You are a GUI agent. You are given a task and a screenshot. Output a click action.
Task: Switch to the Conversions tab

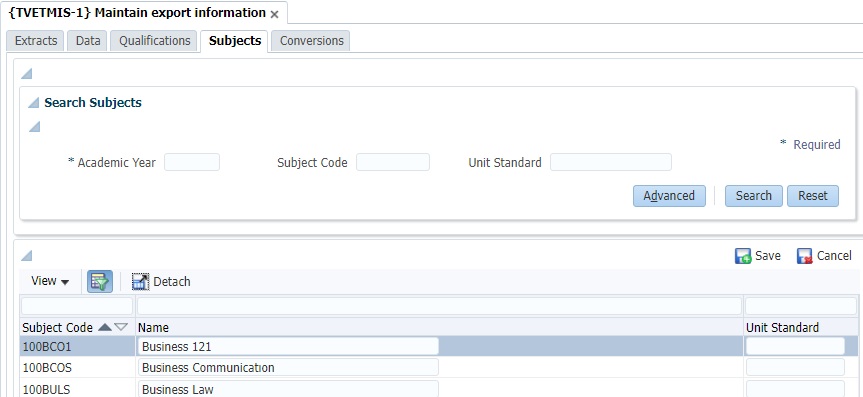tap(312, 41)
